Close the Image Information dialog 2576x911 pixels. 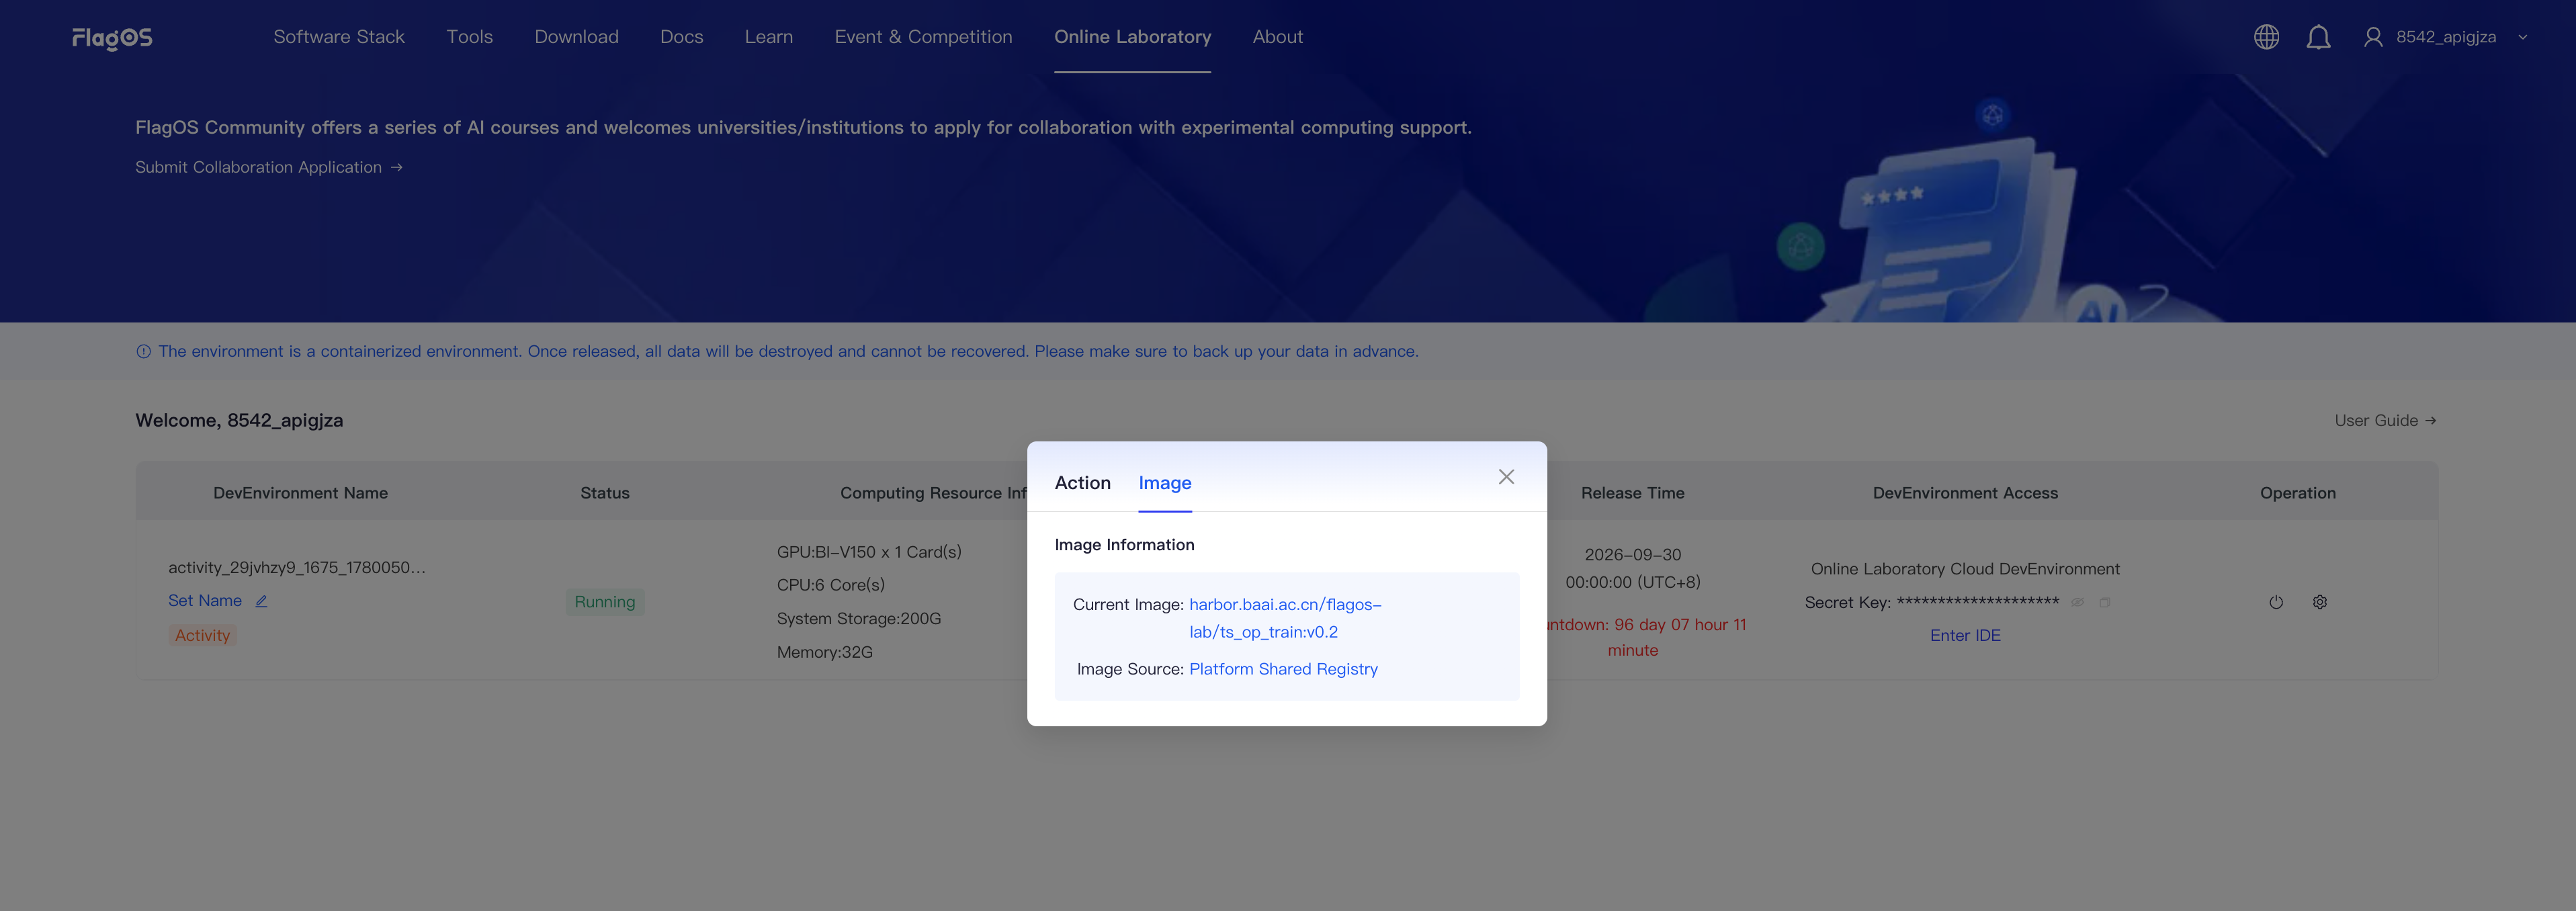1506,477
